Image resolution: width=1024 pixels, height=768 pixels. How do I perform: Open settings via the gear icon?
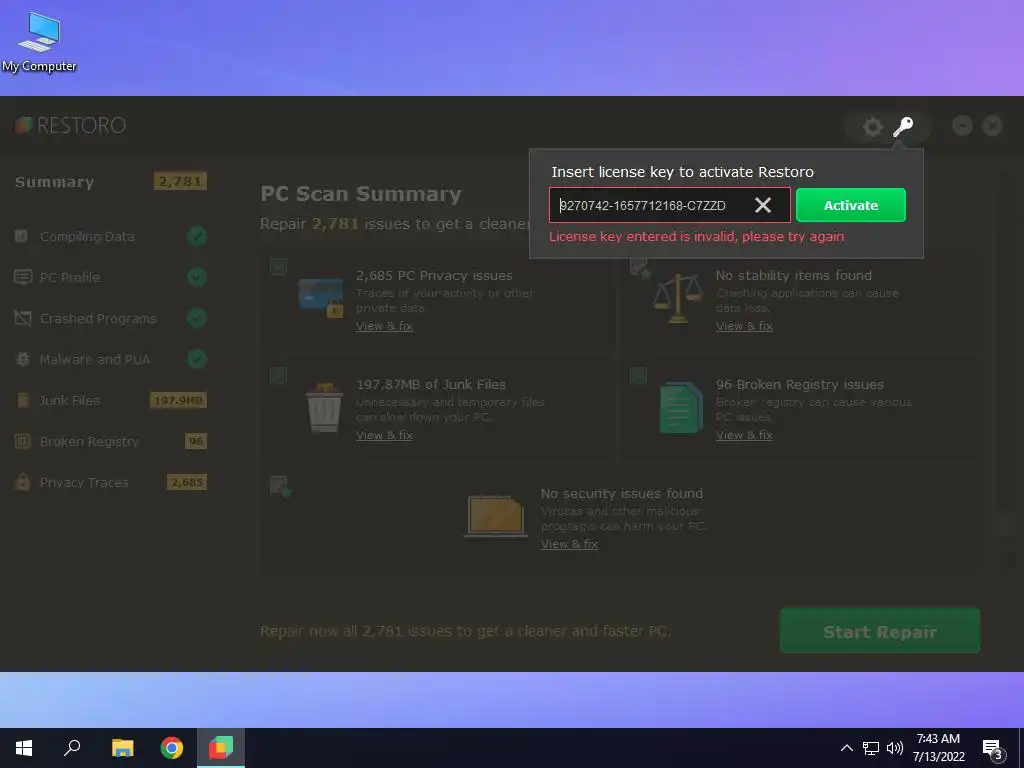[872, 126]
